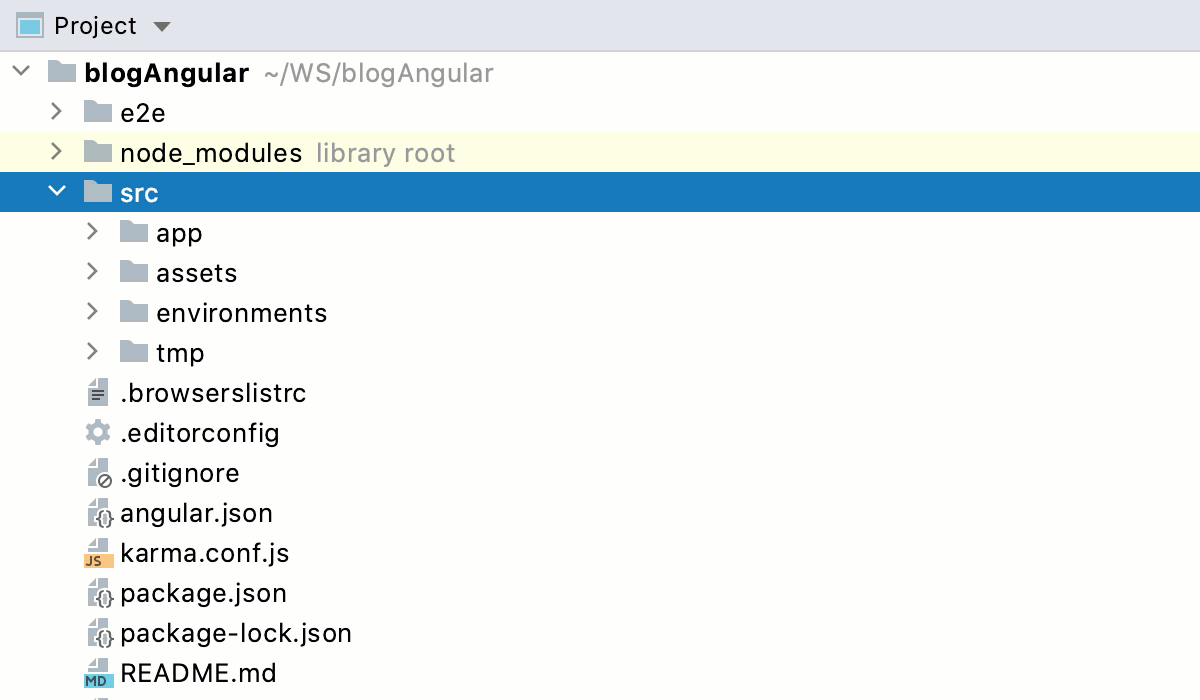Select the assets folder
Image resolution: width=1200 pixels, height=700 pixels.
click(197, 272)
